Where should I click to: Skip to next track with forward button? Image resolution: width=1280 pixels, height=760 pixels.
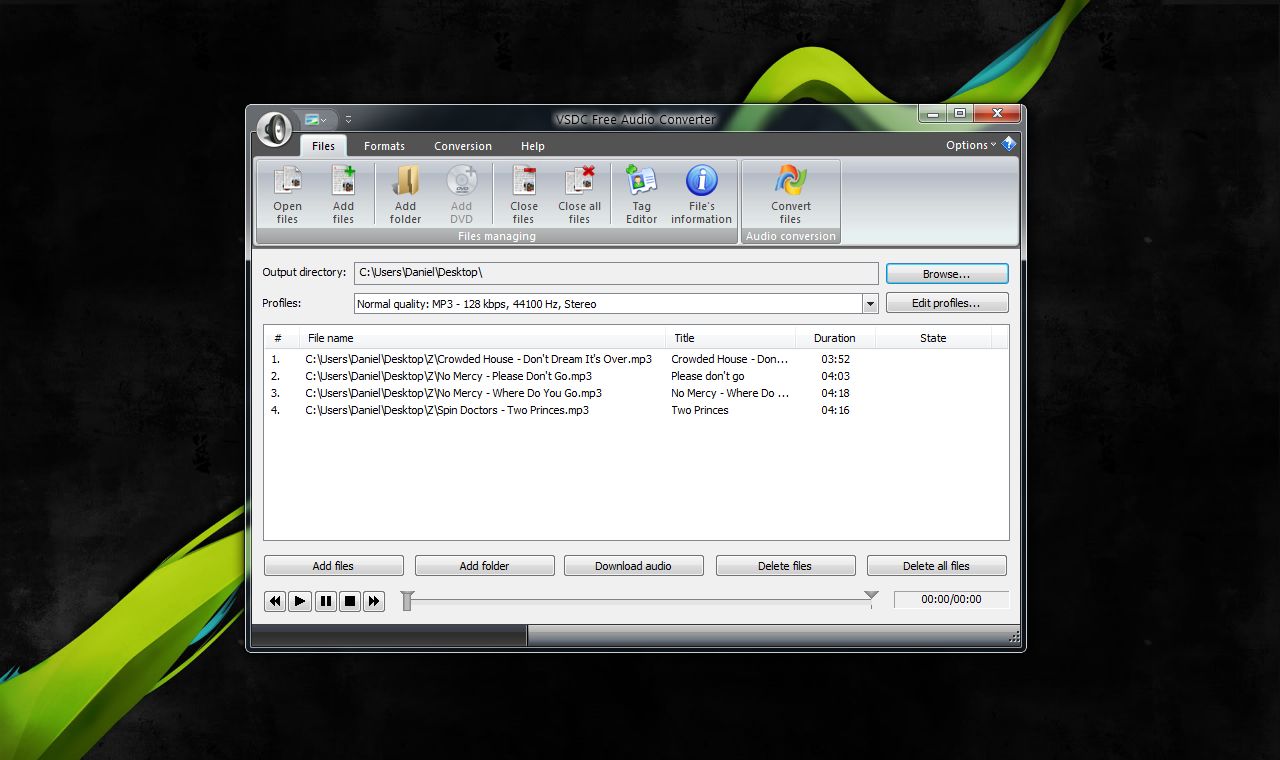coord(374,601)
